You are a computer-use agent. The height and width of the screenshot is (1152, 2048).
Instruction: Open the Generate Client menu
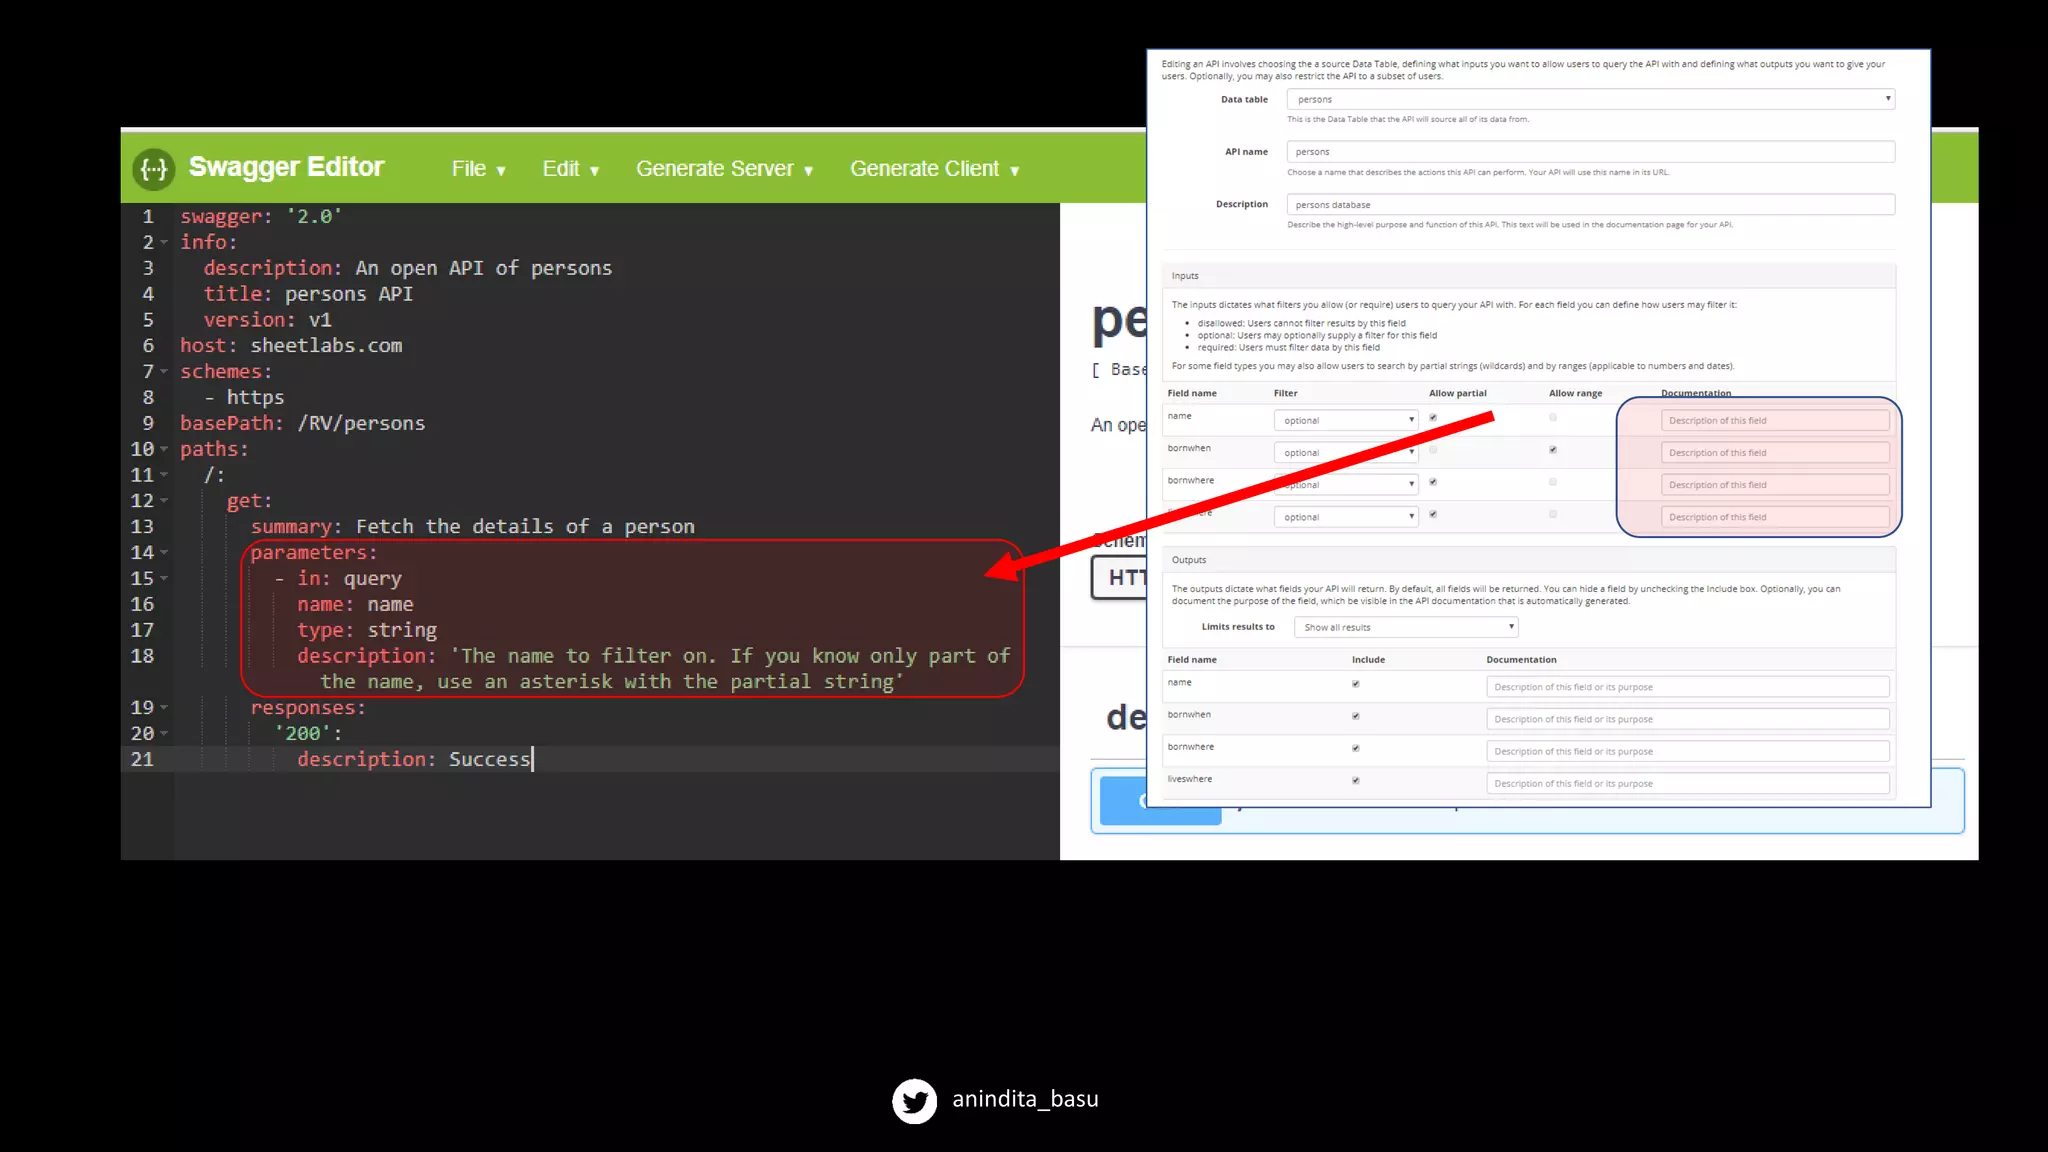[x=934, y=169]
